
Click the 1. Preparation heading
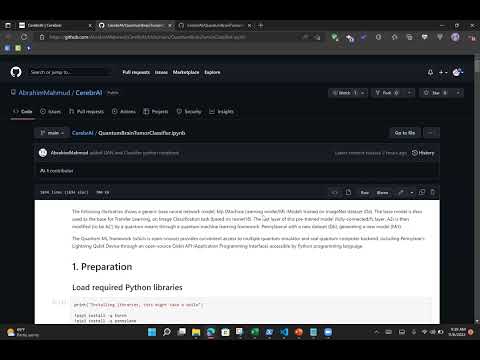(x=102, y=267)
